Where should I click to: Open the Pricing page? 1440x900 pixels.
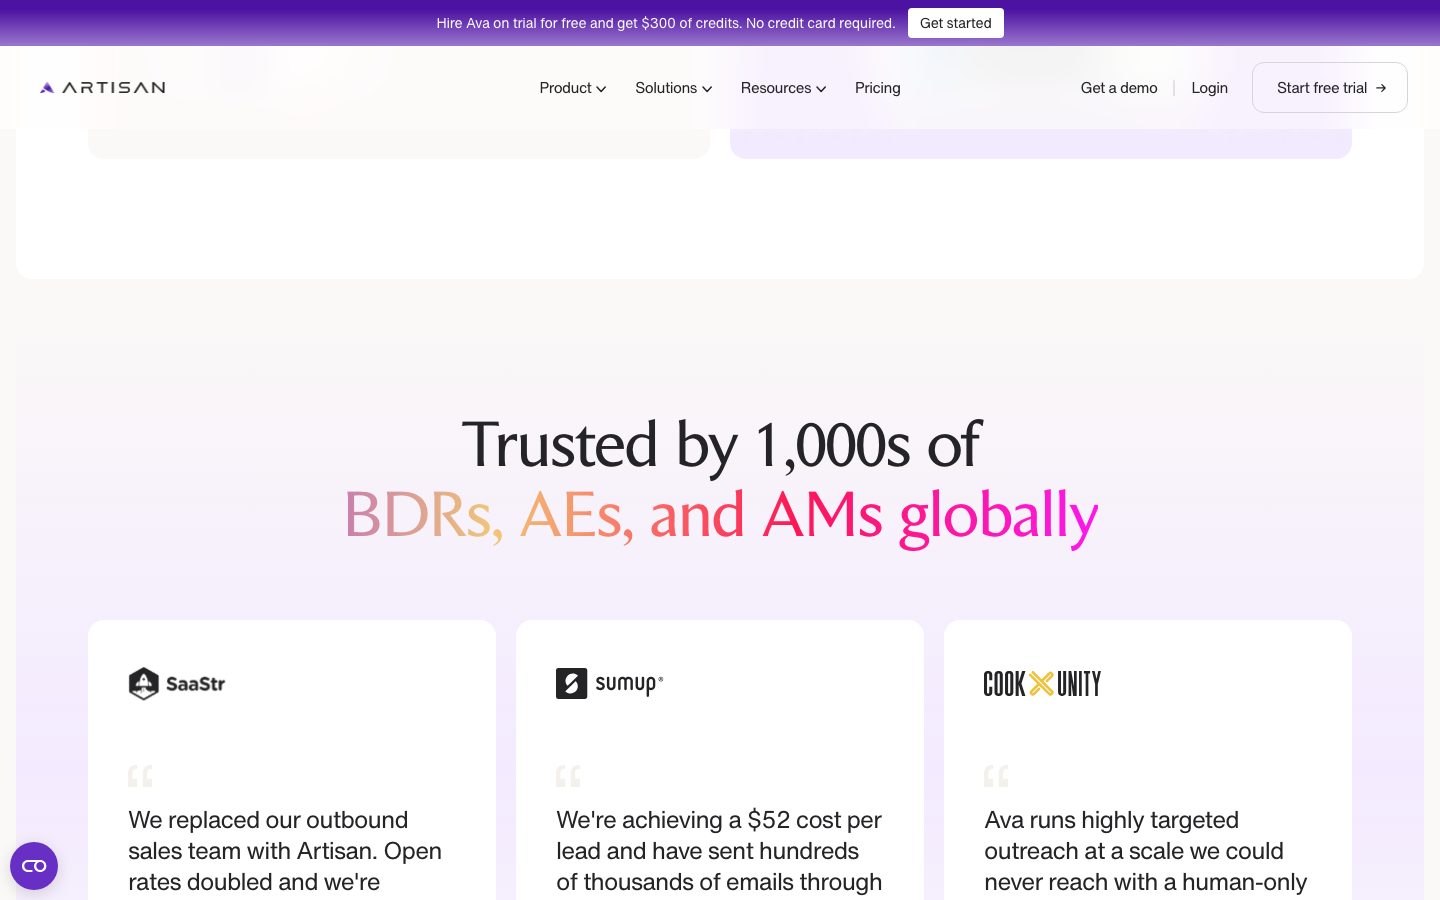pos(878,88)
